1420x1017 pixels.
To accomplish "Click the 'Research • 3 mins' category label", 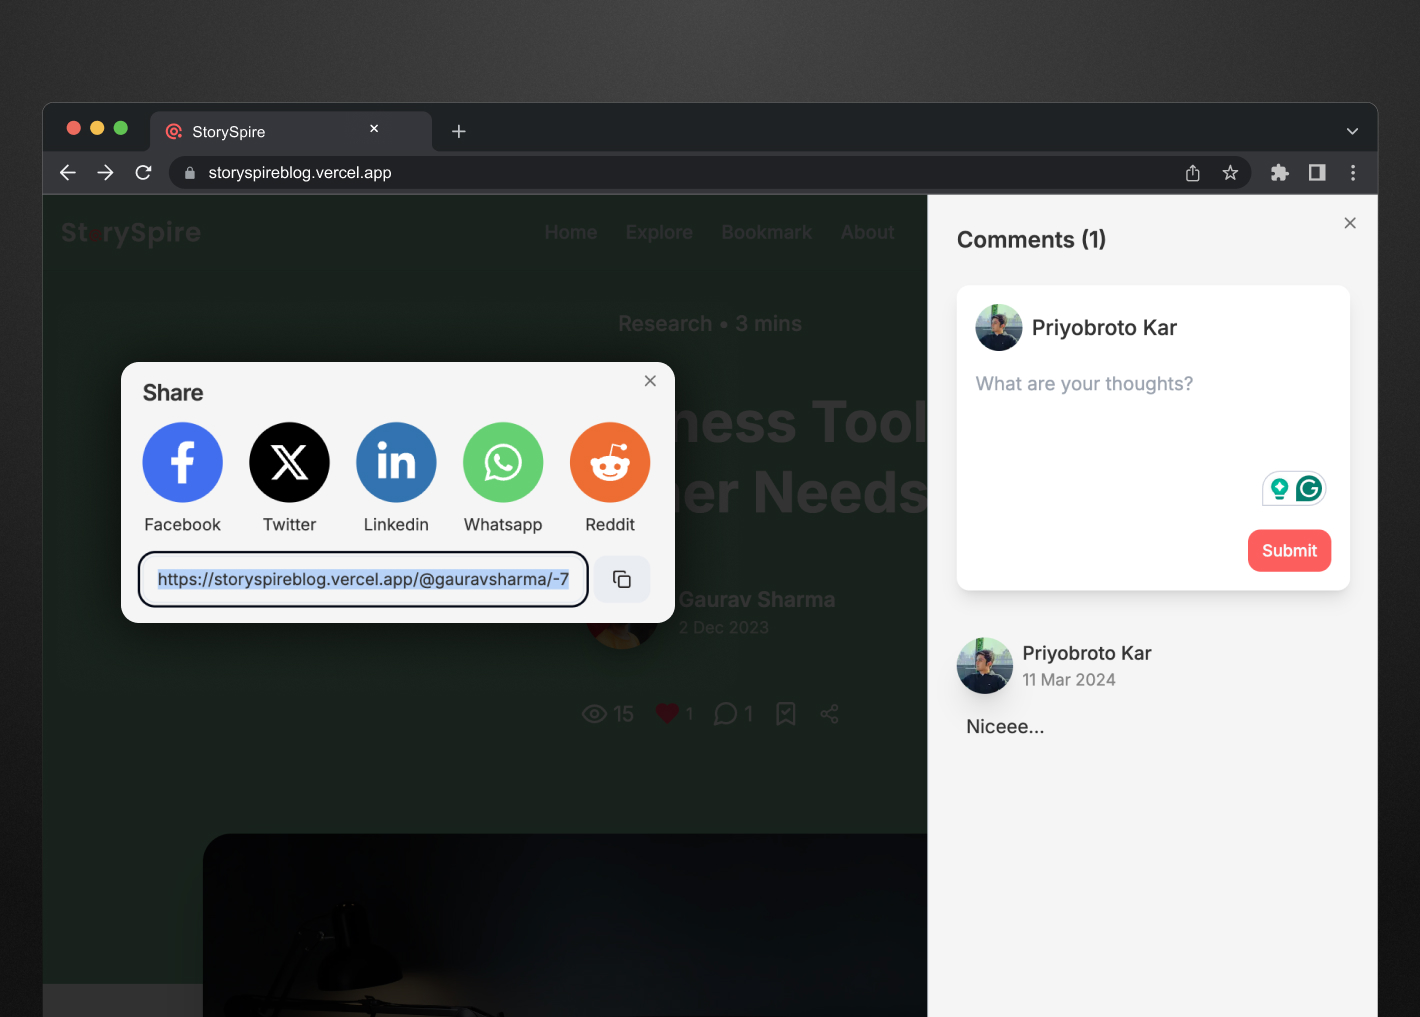I will tap(710, 324).
